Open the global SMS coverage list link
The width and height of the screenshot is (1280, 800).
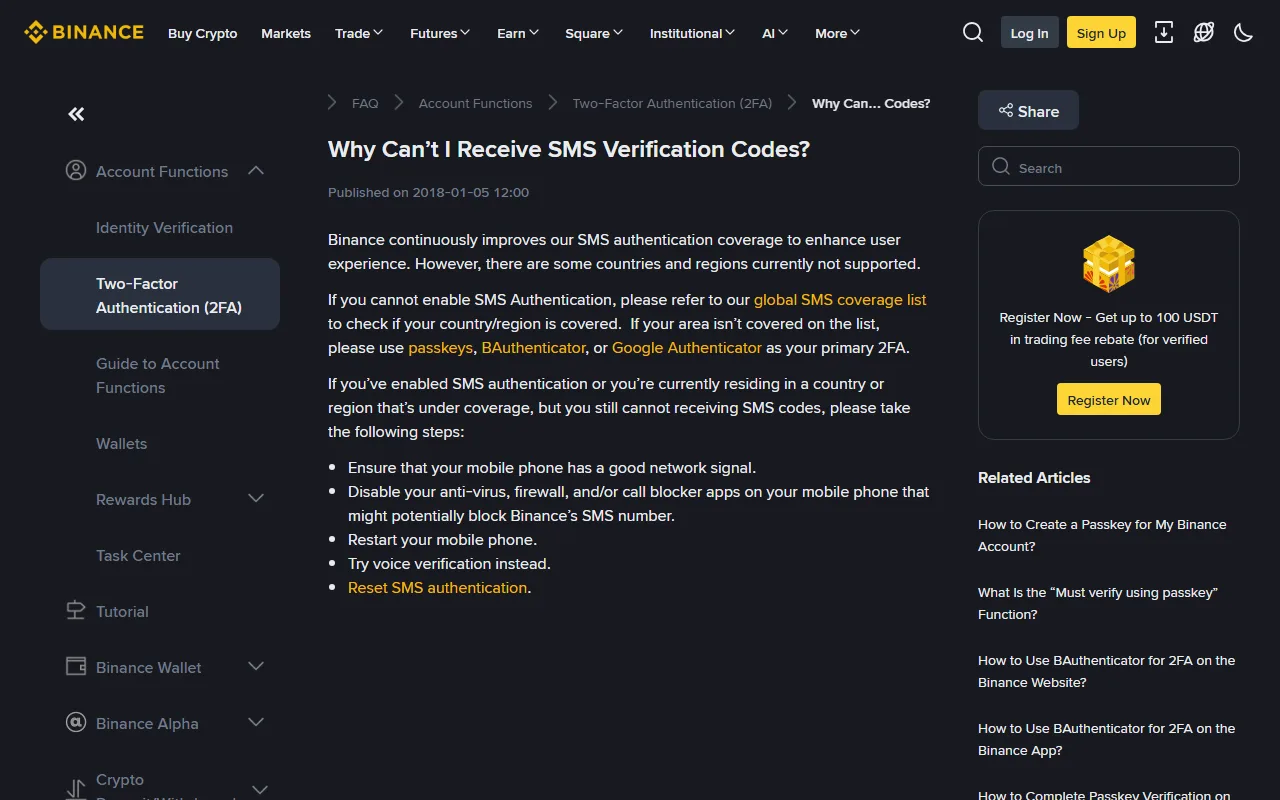[x=840, y=299]
